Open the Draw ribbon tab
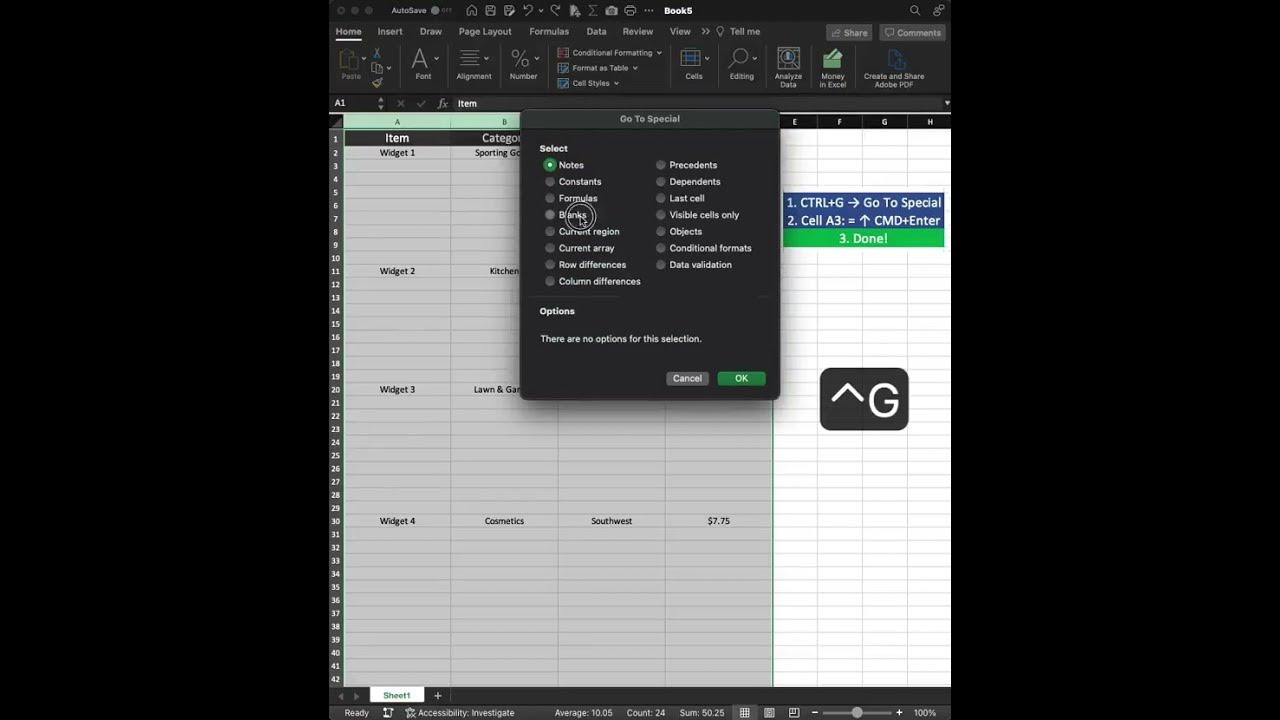 point(431,32)
